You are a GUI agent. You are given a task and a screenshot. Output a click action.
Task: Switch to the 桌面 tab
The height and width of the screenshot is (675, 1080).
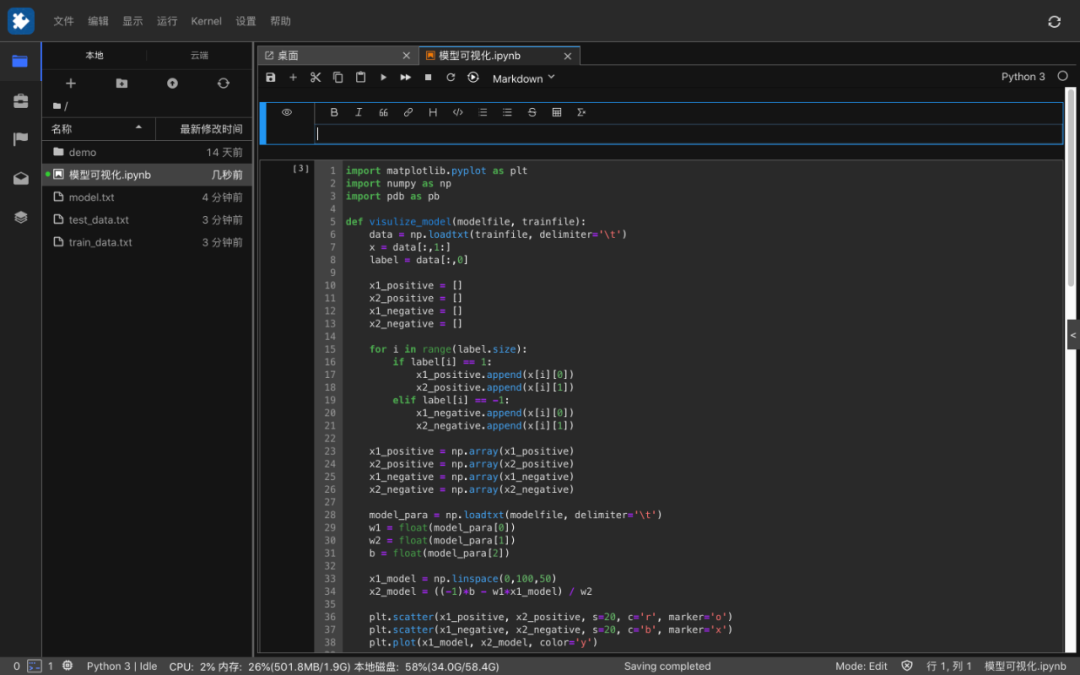pos(288,56)
